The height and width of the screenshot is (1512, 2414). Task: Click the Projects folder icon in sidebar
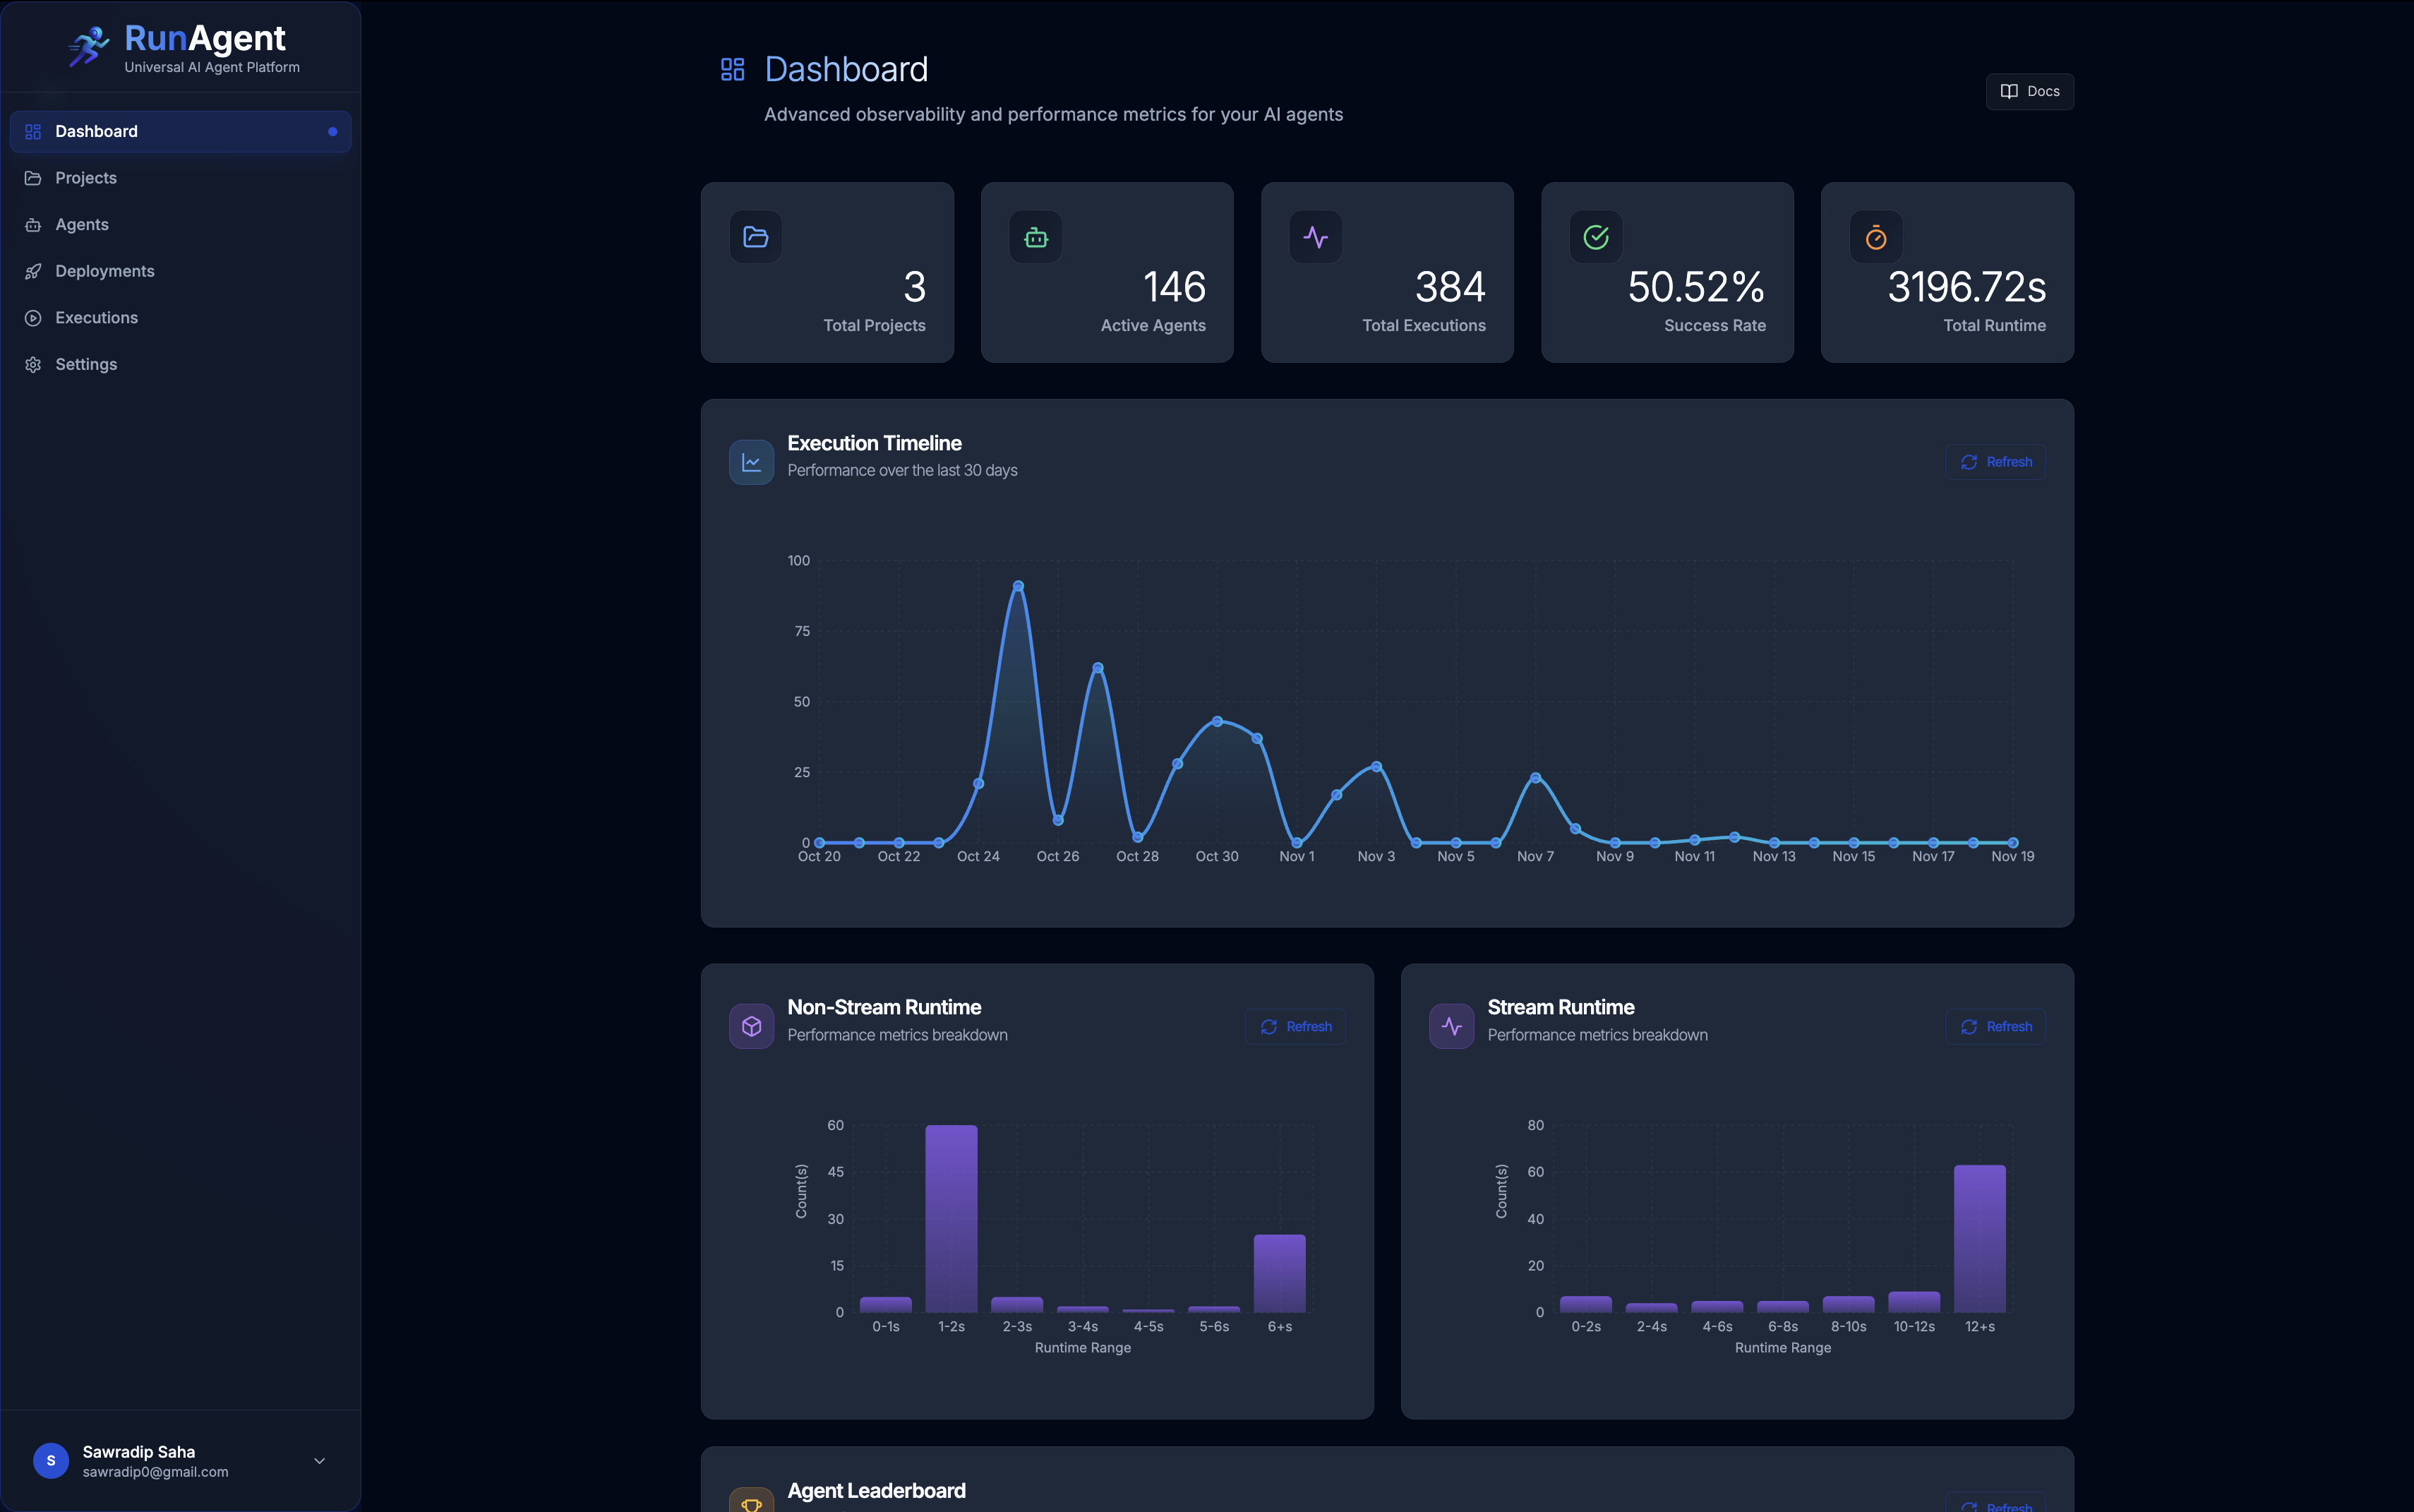33,178
